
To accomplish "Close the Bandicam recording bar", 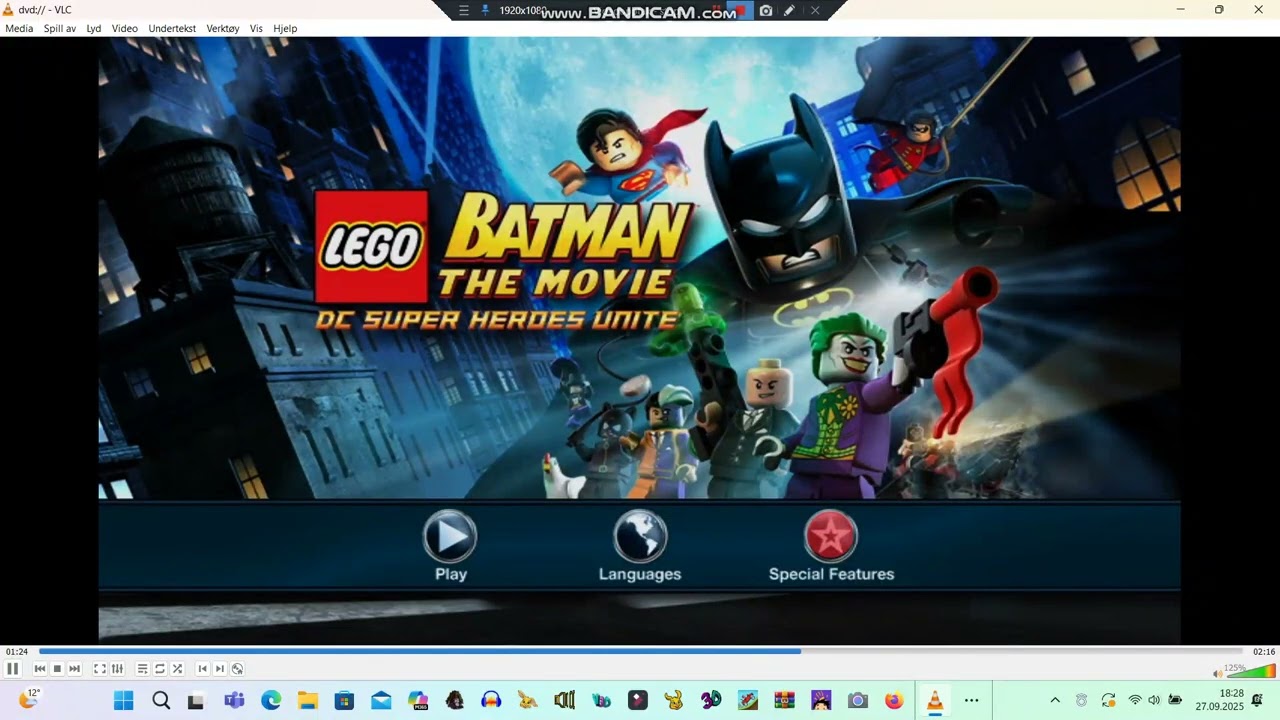I will [x=815, y=10].
